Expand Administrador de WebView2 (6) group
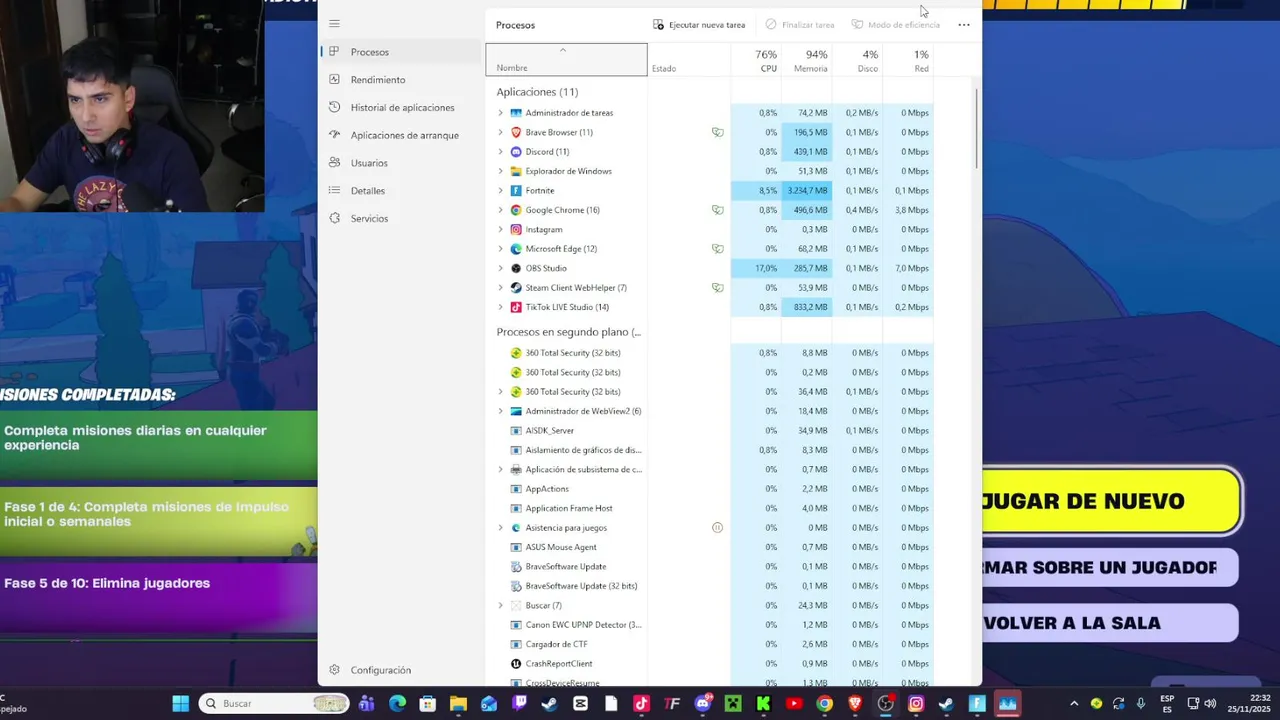The image size is (1280, 720). [500, 411]
